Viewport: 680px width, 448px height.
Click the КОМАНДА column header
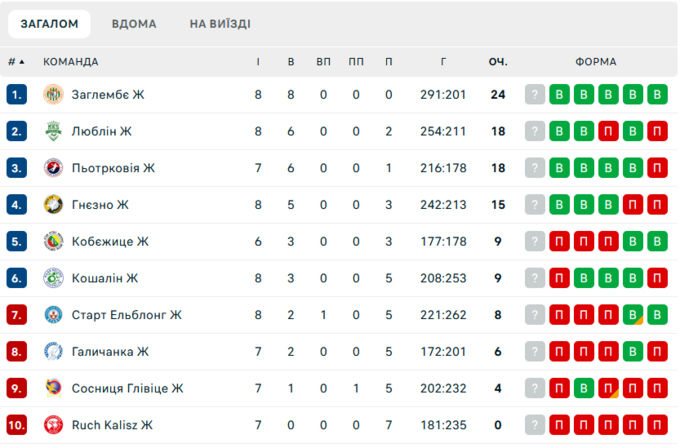[x=71, y=62]
